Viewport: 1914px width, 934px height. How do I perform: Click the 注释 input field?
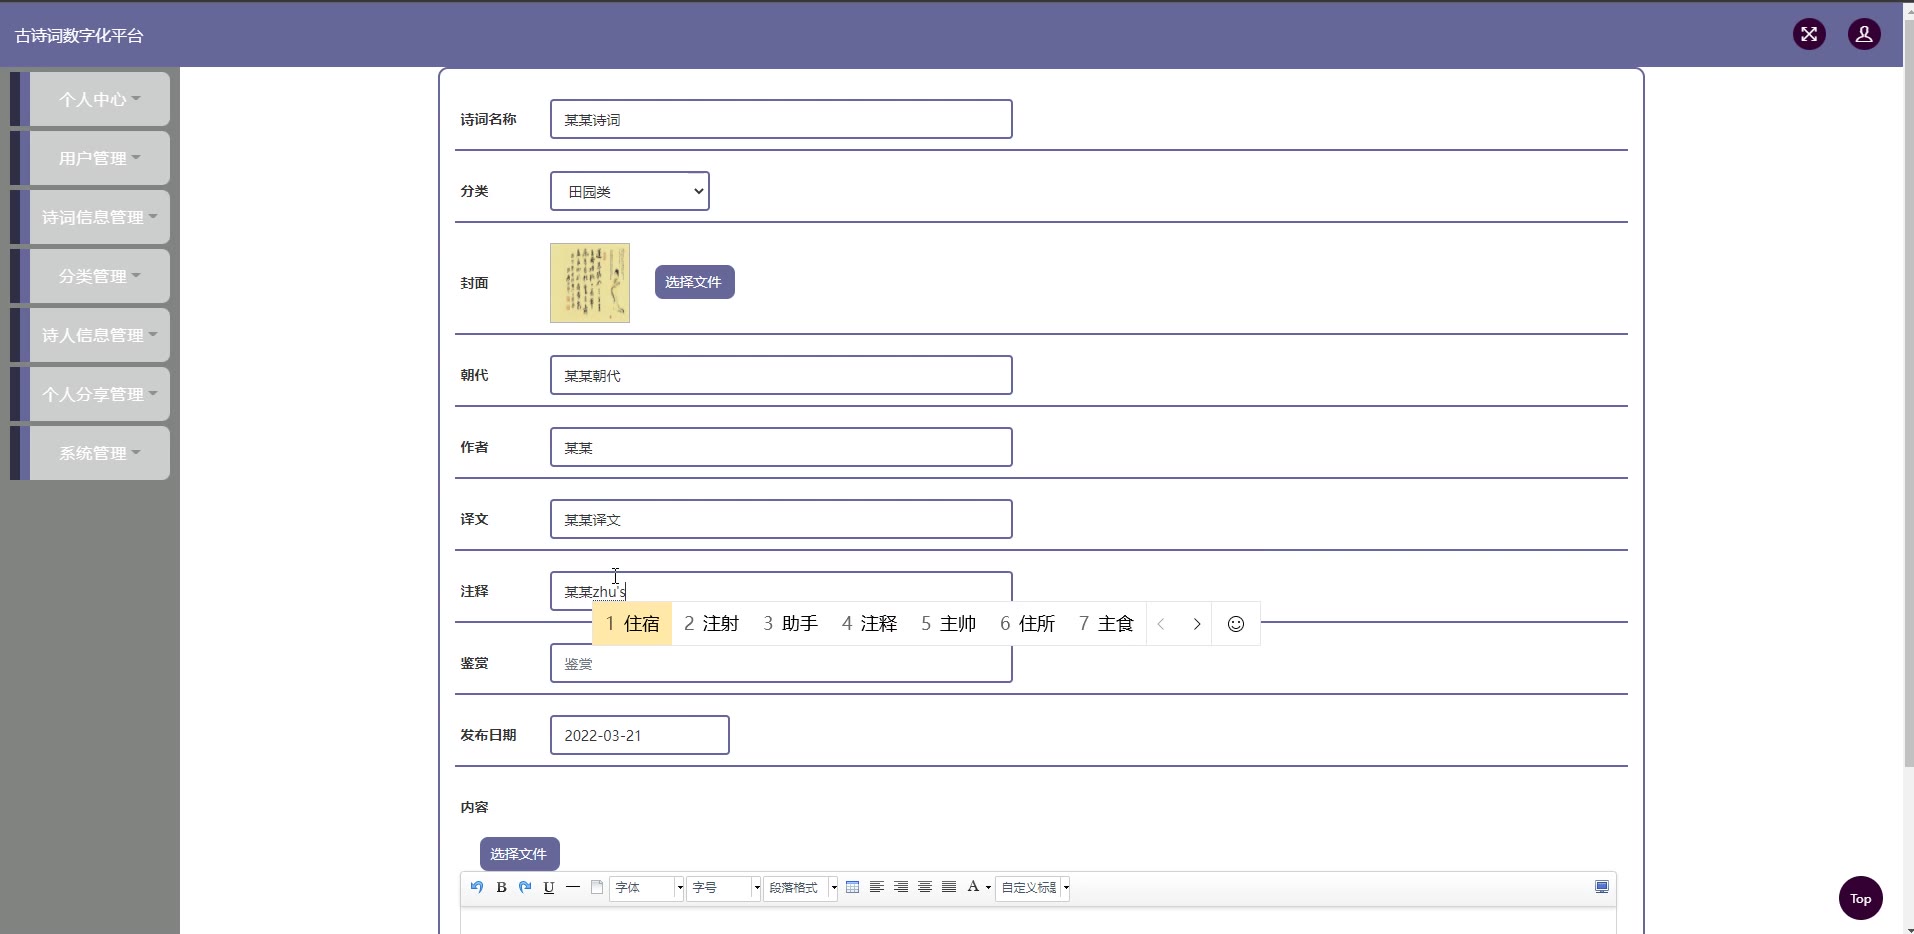pos(781,590)
